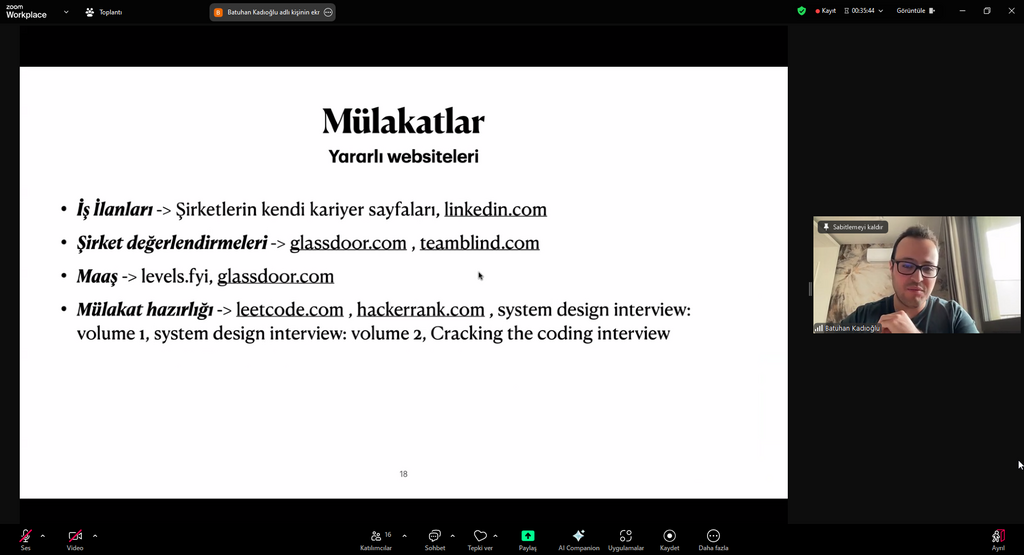Image resolution: width=1024 pixels, height=555 pixels.
Task: Click Batuhan Kadıoğlu's video thumbnail
Action: [x=916, y=275]
